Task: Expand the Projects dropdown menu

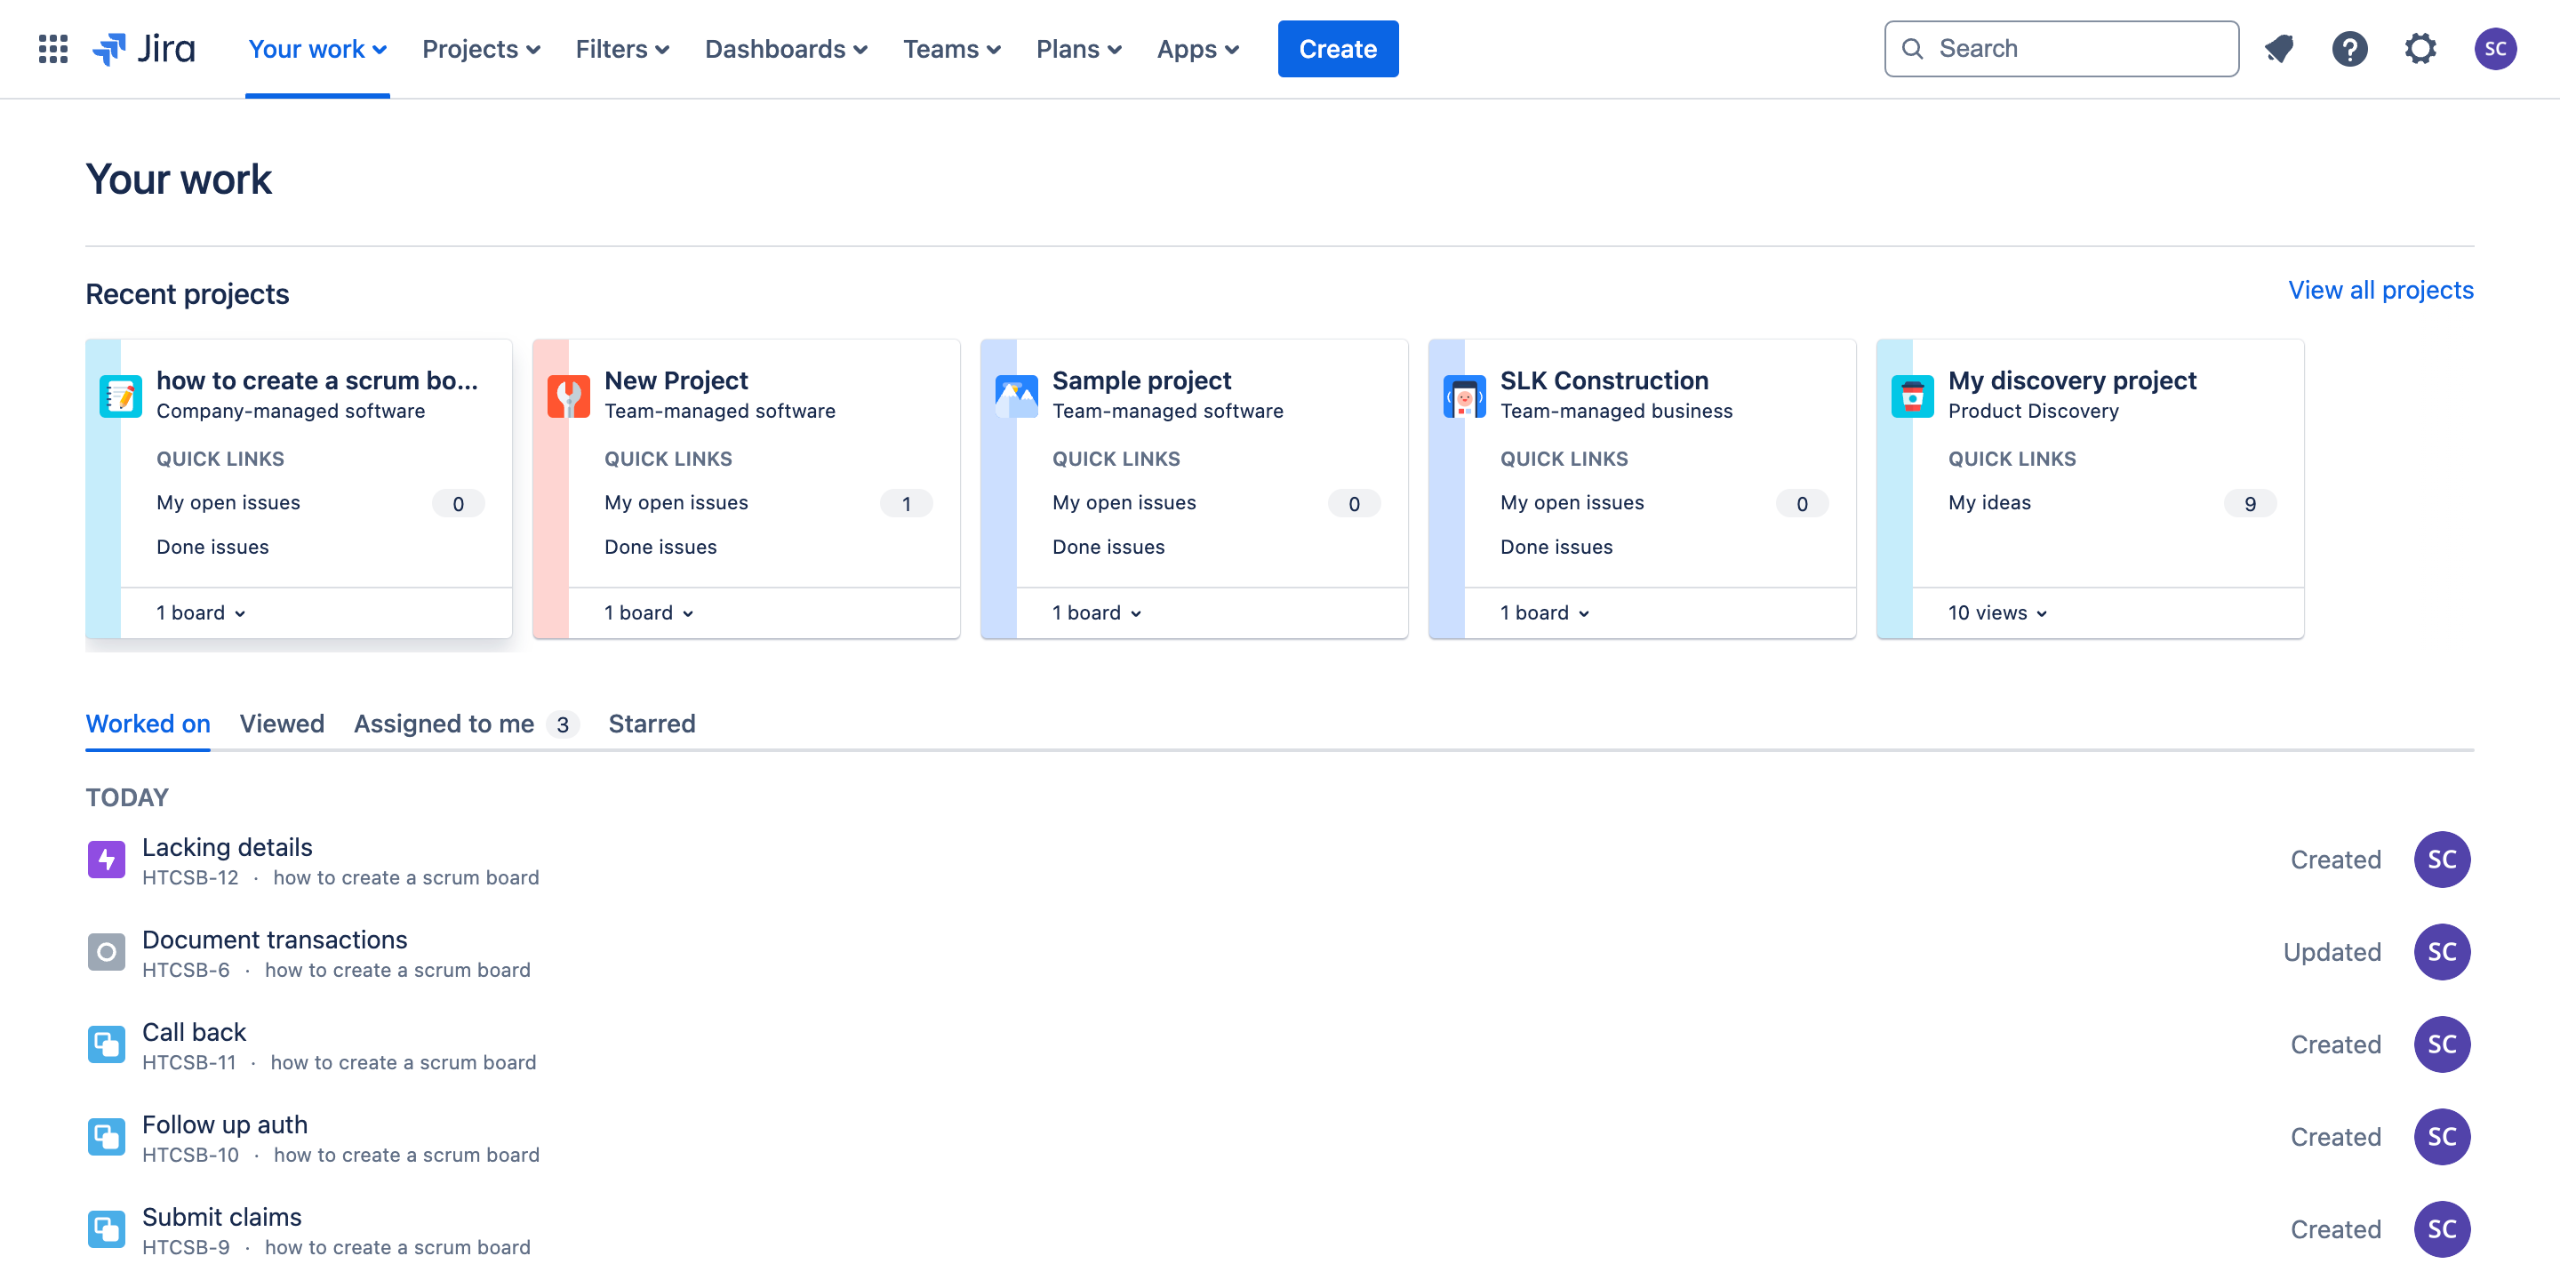Action: (x=481, y=48)
